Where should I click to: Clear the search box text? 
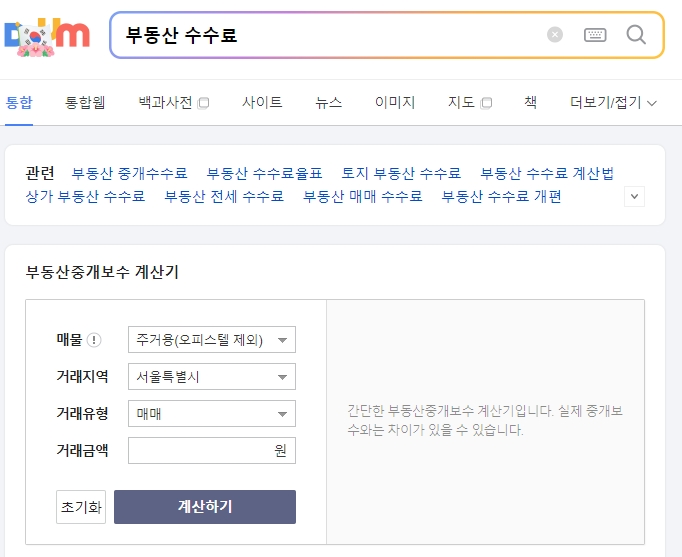pos(555,34)
